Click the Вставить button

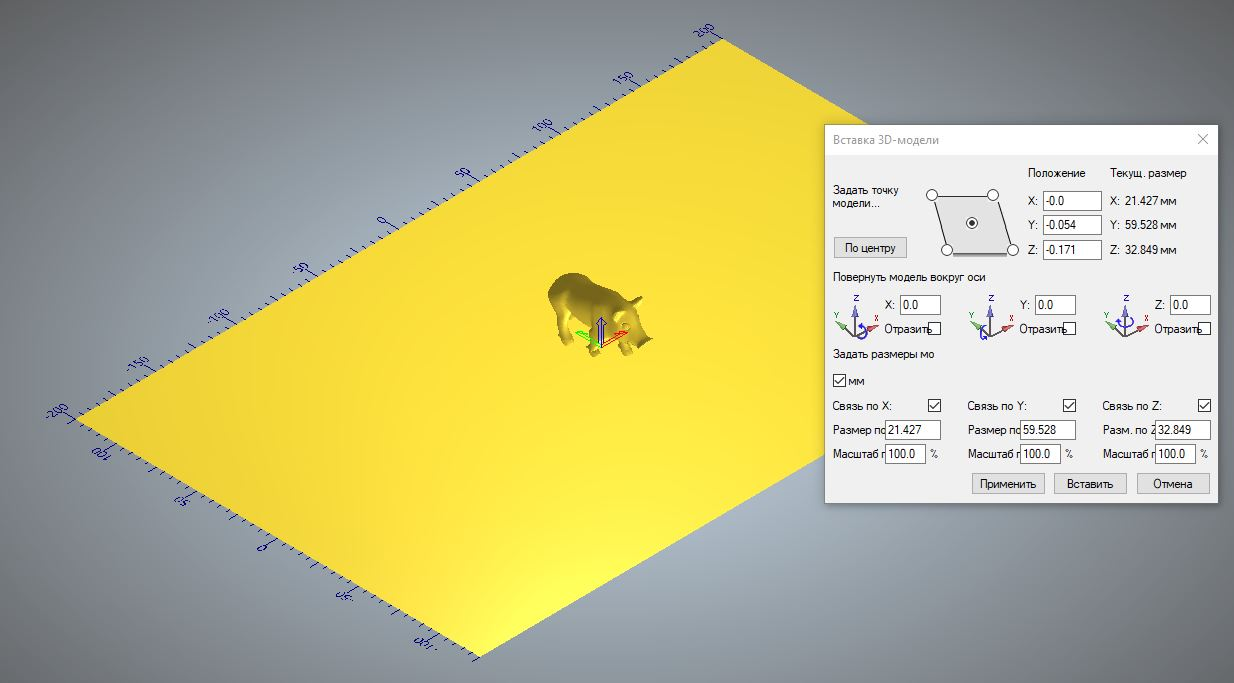click(x=1090, y=484)
